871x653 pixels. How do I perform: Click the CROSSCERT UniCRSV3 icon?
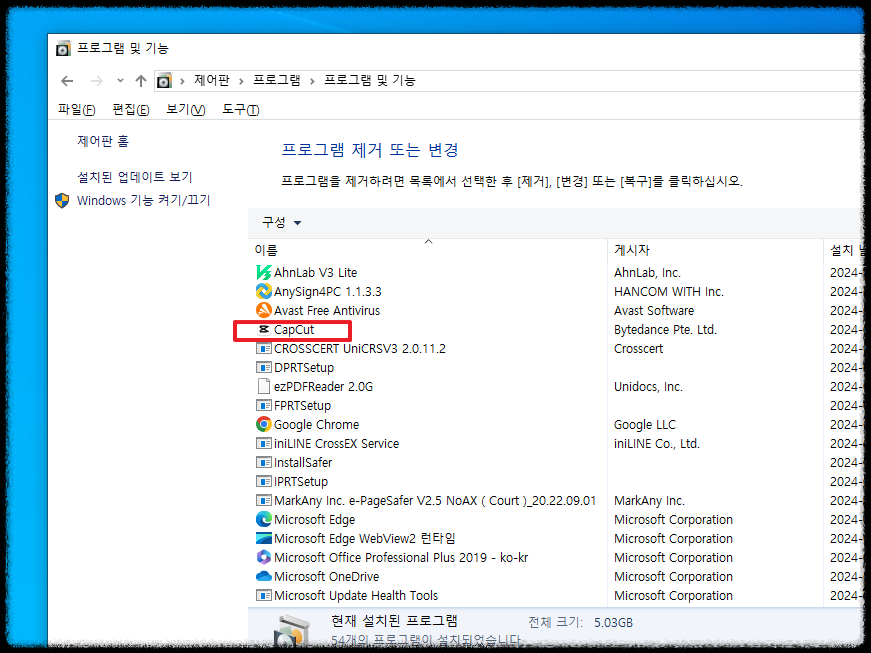point(263,349)
